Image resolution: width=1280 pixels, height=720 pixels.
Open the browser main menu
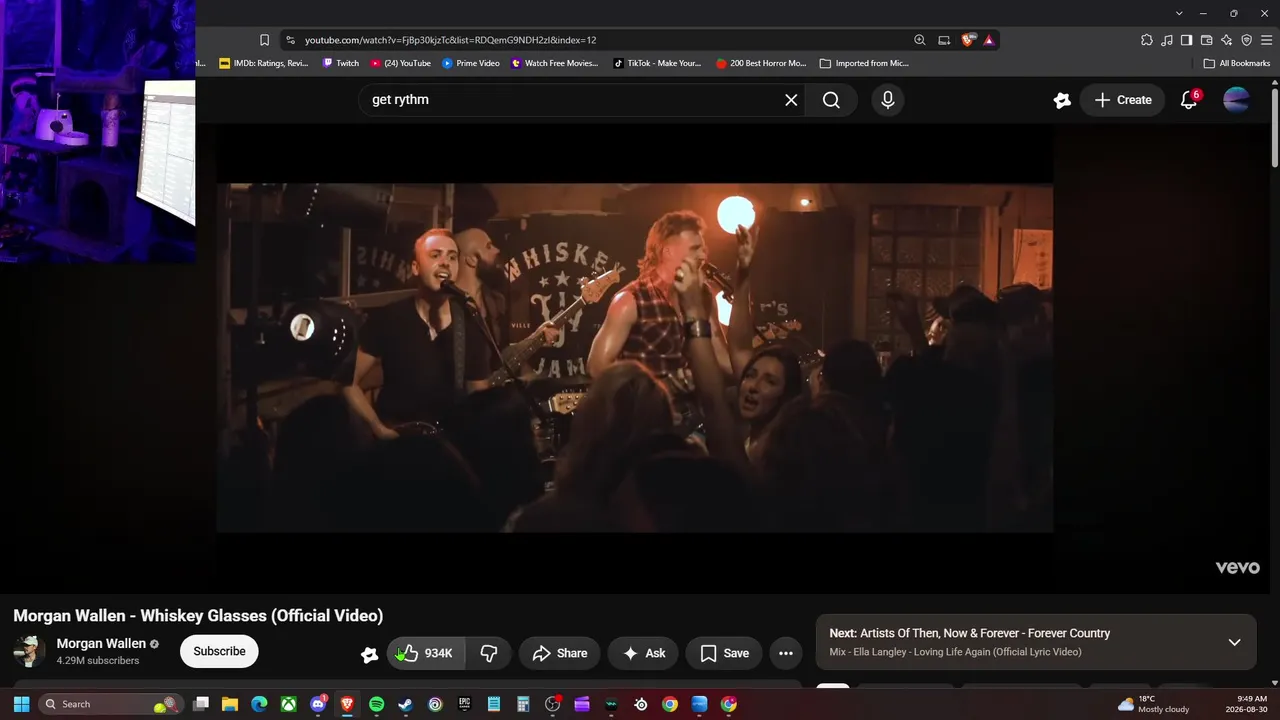[1267, 40]
